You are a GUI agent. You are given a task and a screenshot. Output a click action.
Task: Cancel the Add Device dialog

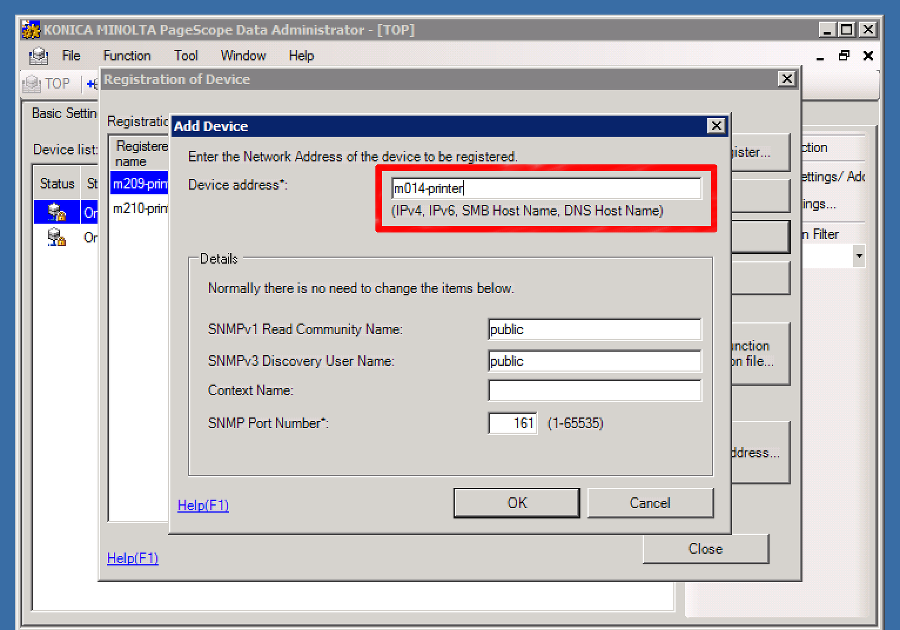pyautogui.click(x=650, y=503)
